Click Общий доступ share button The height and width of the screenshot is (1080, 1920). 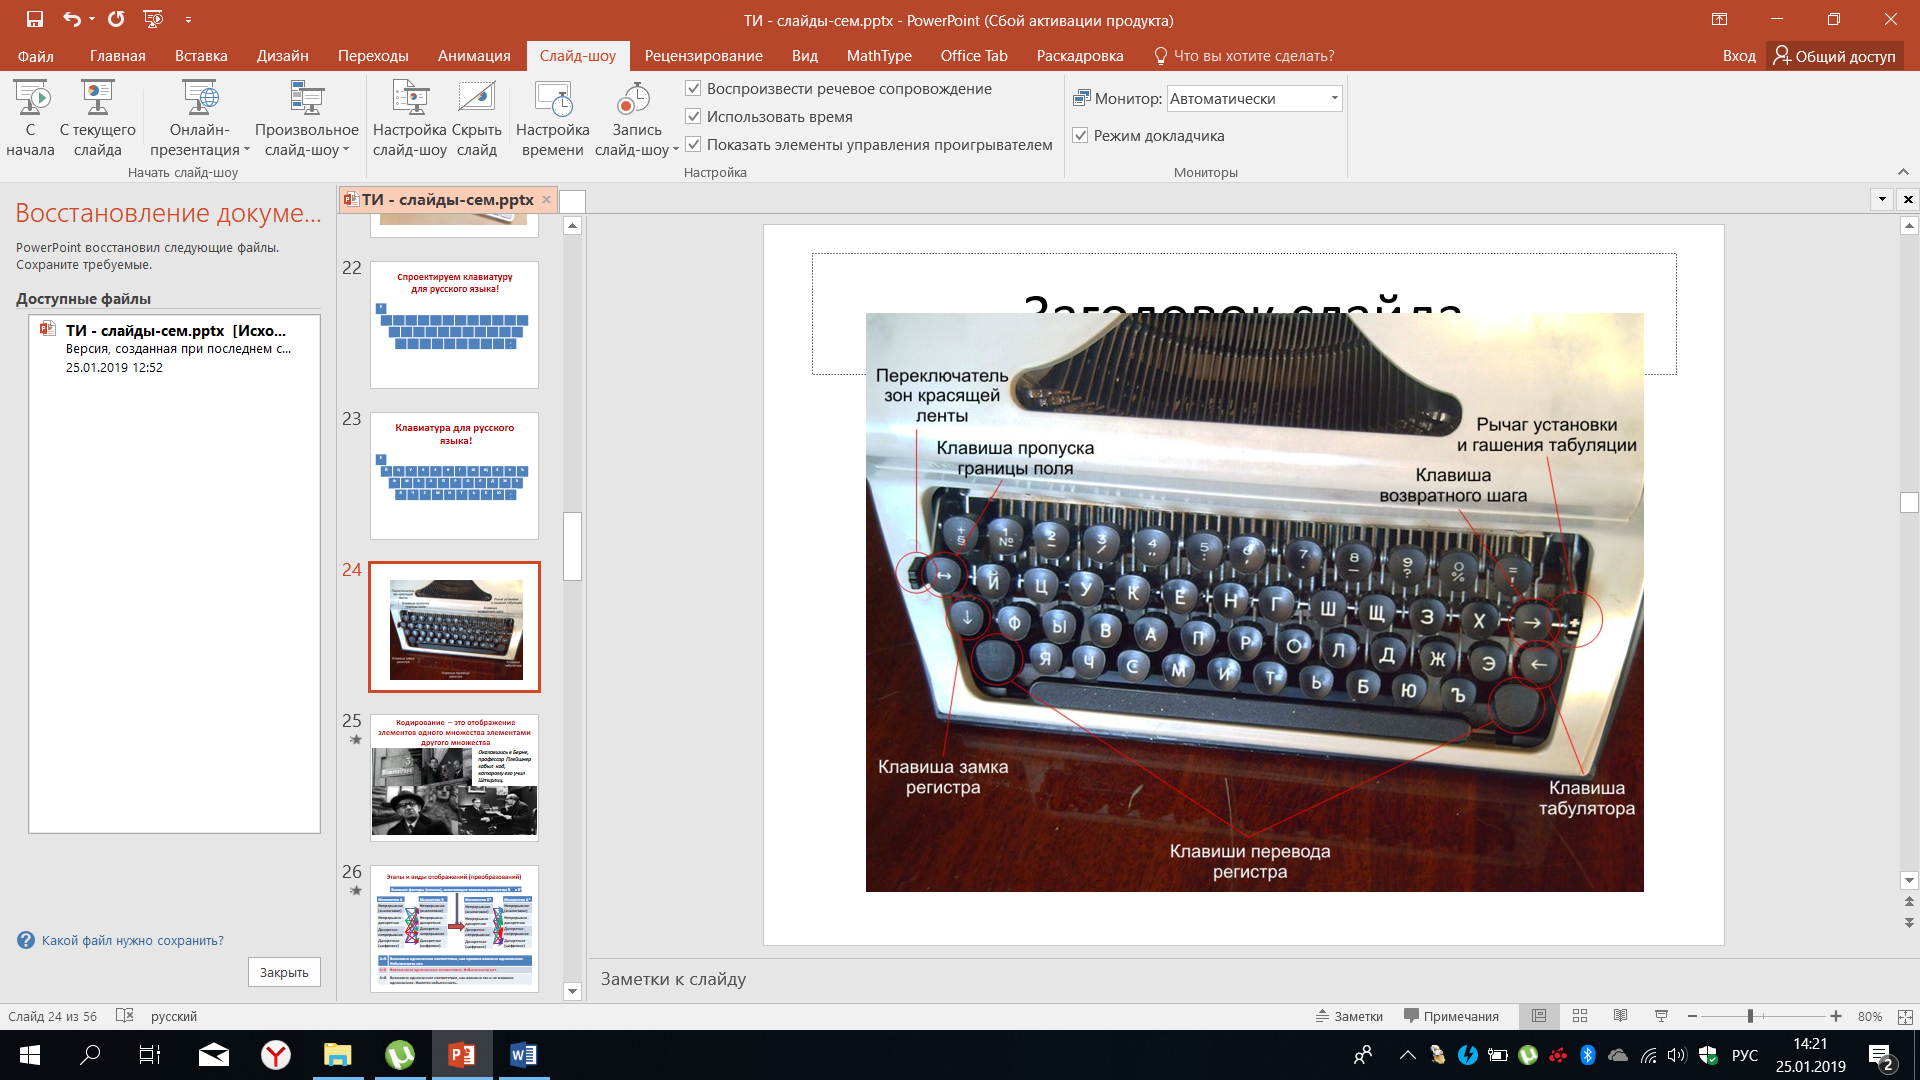[1835, 56]
